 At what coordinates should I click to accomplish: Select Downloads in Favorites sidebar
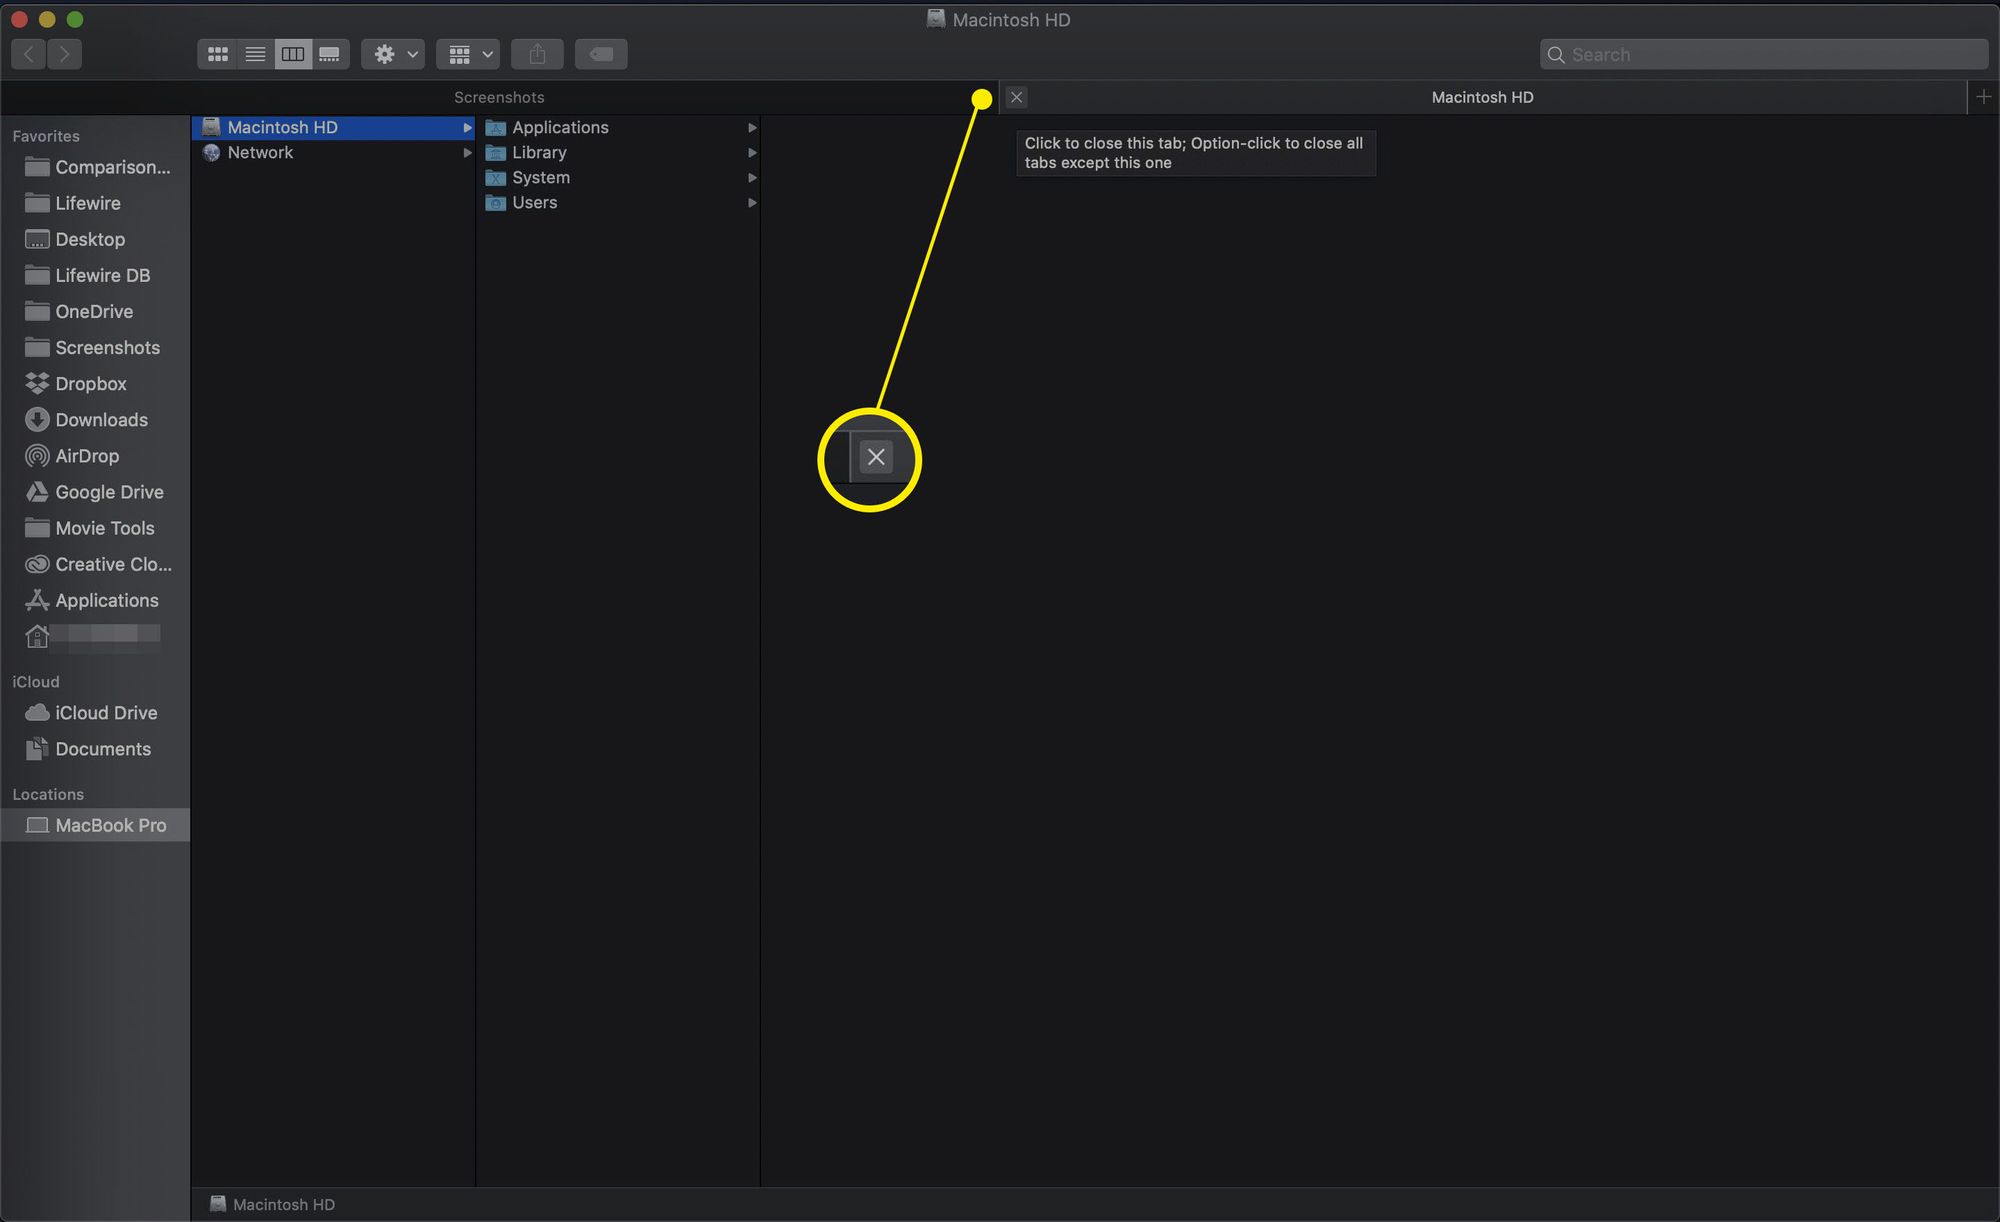click(x=101, y=419)
